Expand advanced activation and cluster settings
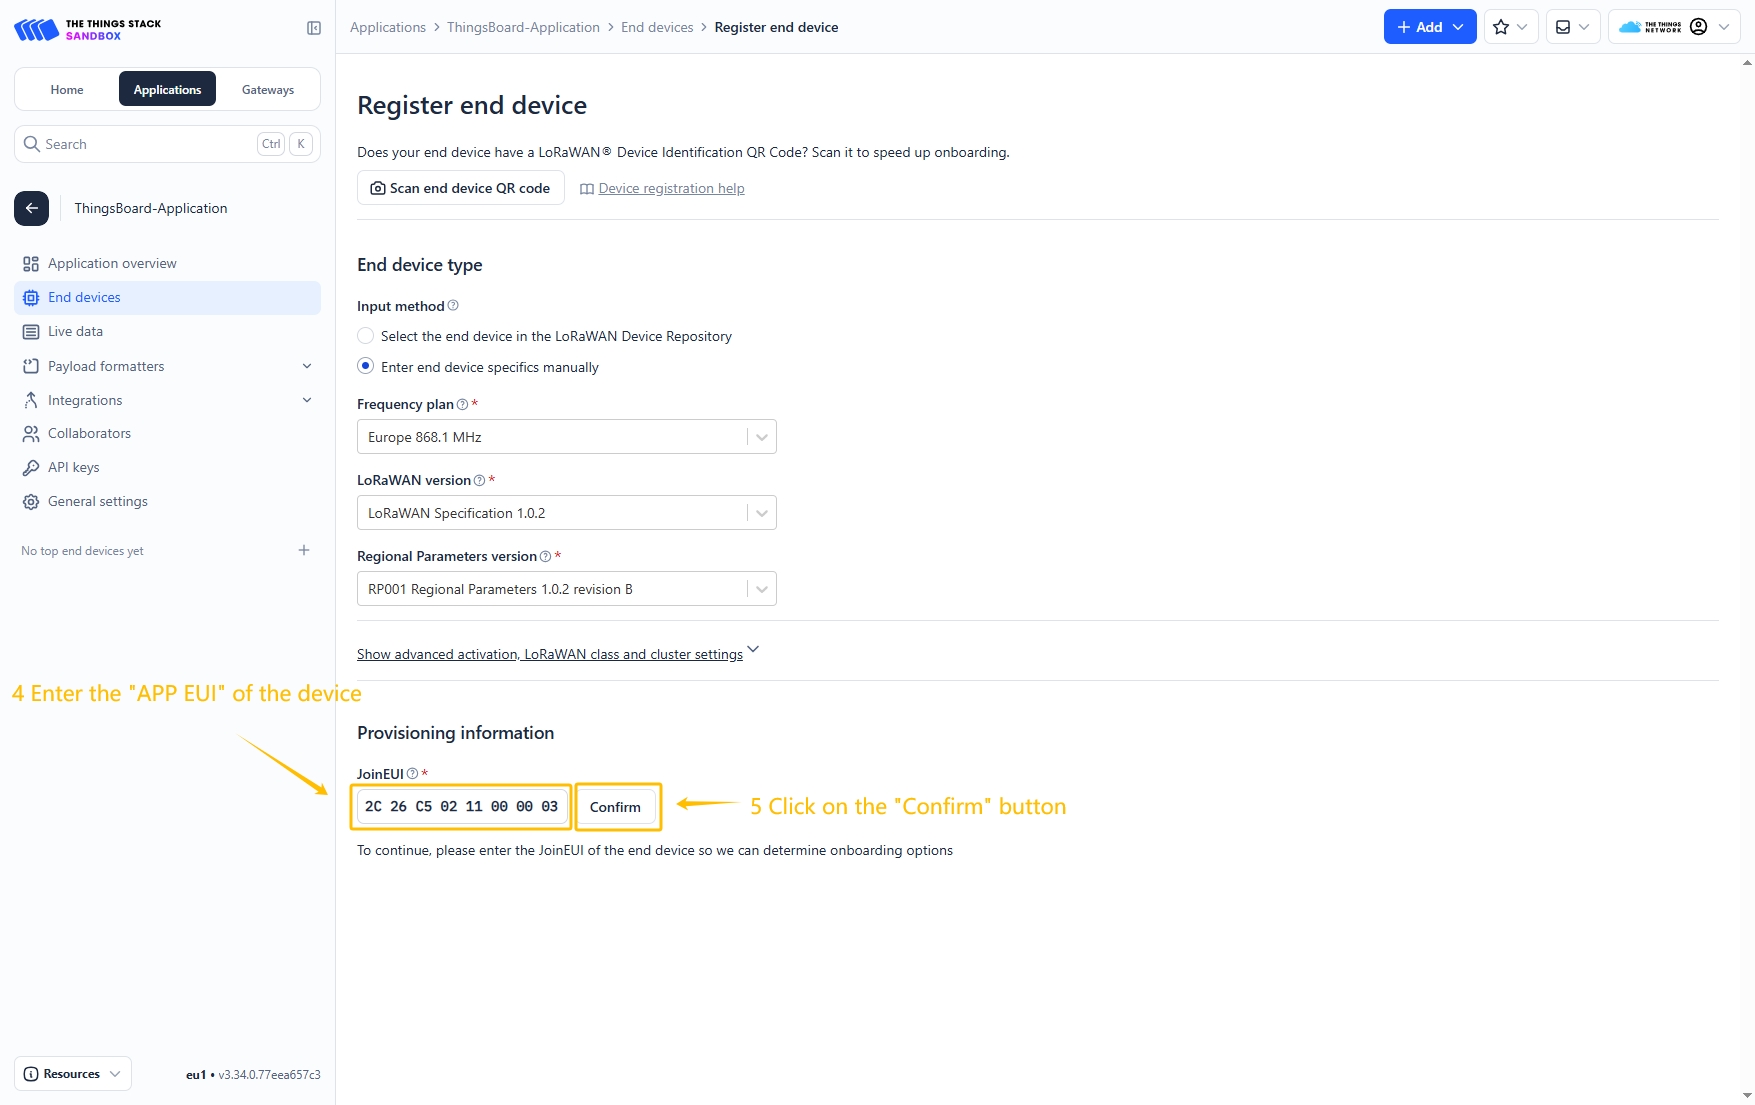Image resolution: width=1755 pixels, height=1105 pixels. pyautogui.click(x=550, y=654)
